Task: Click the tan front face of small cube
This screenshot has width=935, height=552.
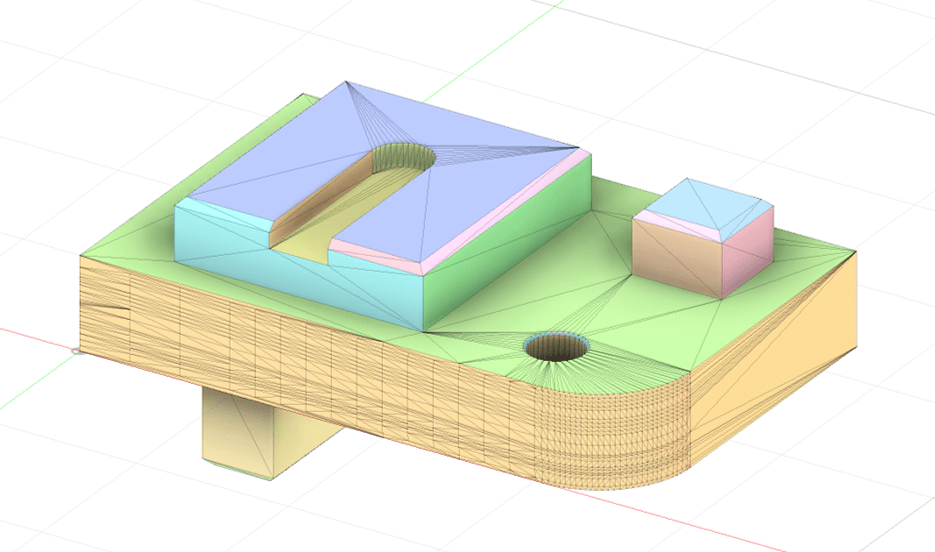Action: click(675, 255)
